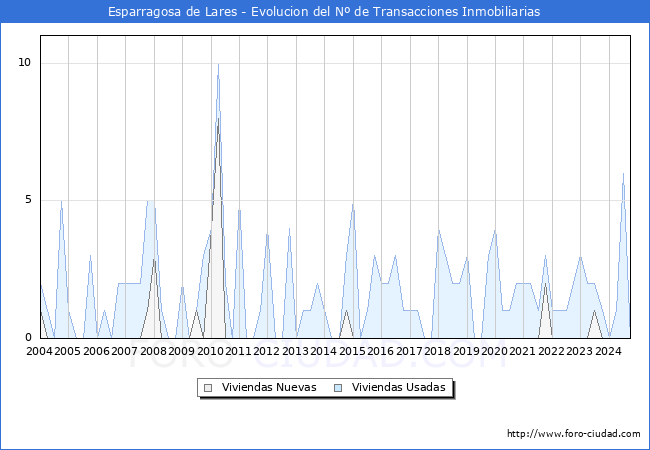Screen dimensions: 650x450
Task: Click the 2024 used homes peak at 6
Action: (x=623, y=174)
